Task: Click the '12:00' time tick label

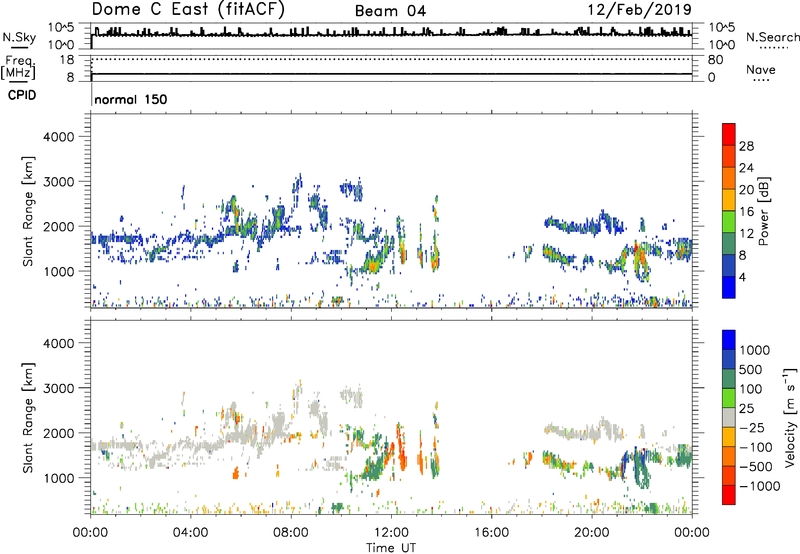Action: (x=391, y=533)
